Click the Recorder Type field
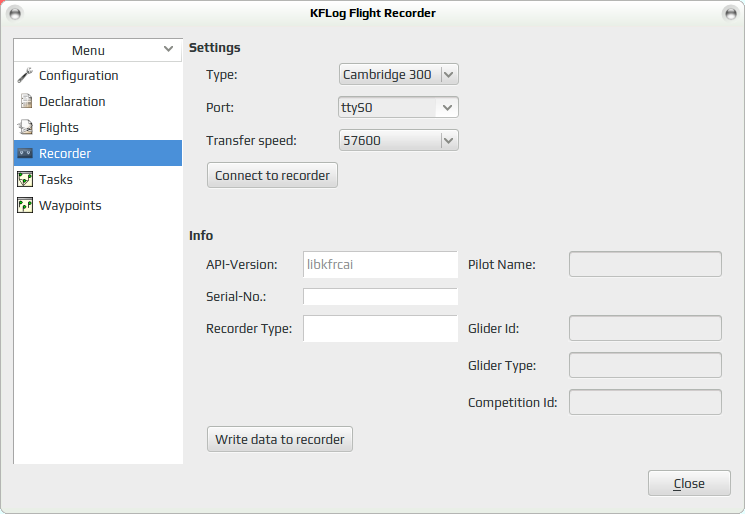The height and width of the screenshot is (514, 745). pyautogui.click(x=381, y=328)
